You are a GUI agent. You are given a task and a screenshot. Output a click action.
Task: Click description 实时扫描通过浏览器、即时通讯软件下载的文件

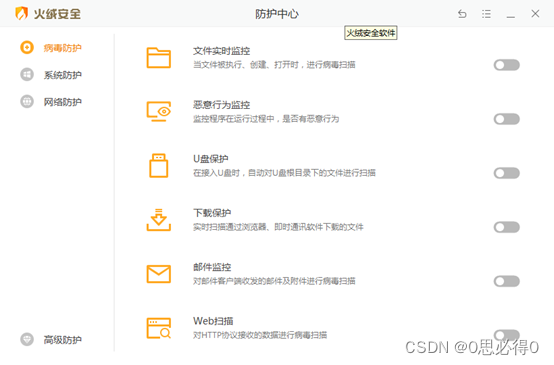(x=278, y=227)
